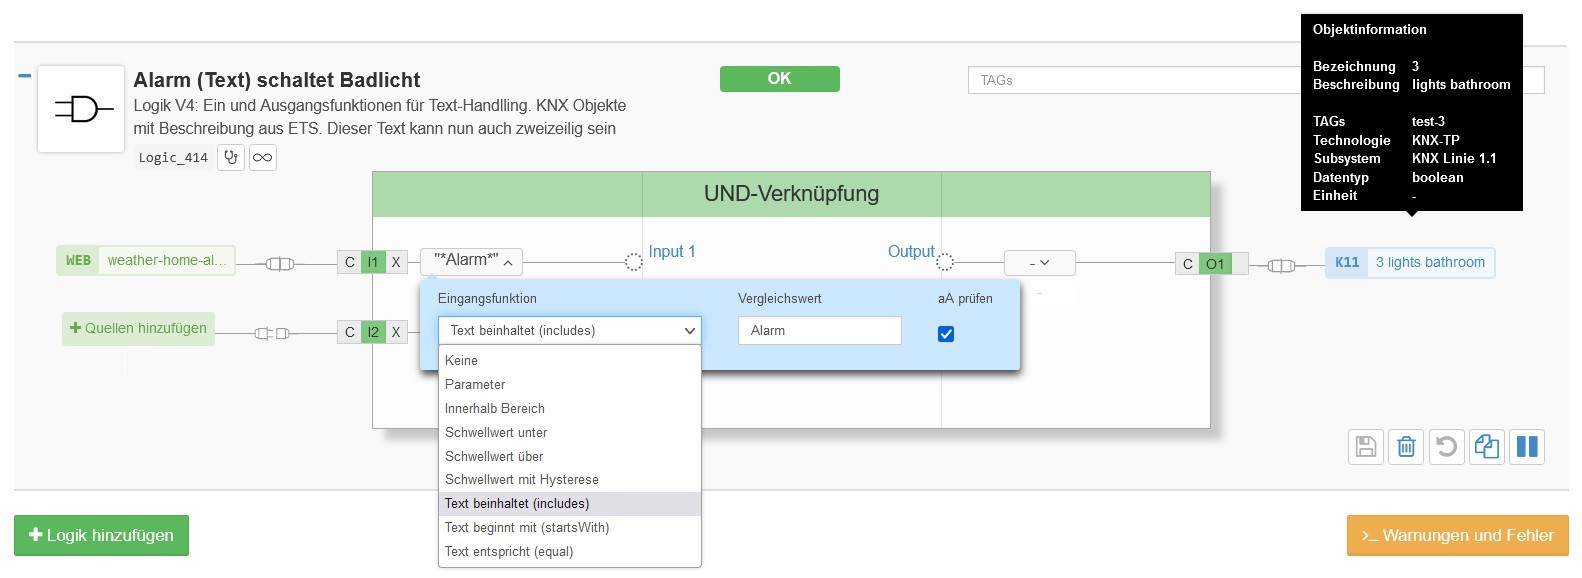Screen dimensions: 1582x578
Task: Toggle the C button beside I1
Action: point(349,262)
